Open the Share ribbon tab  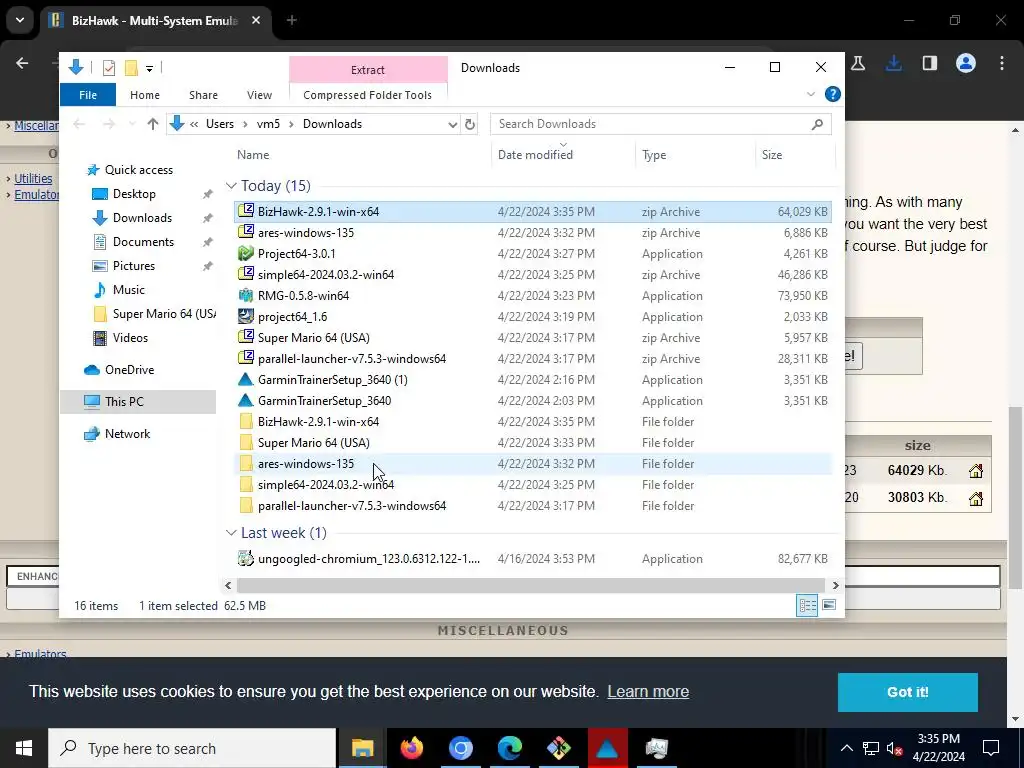click(203, 95)
